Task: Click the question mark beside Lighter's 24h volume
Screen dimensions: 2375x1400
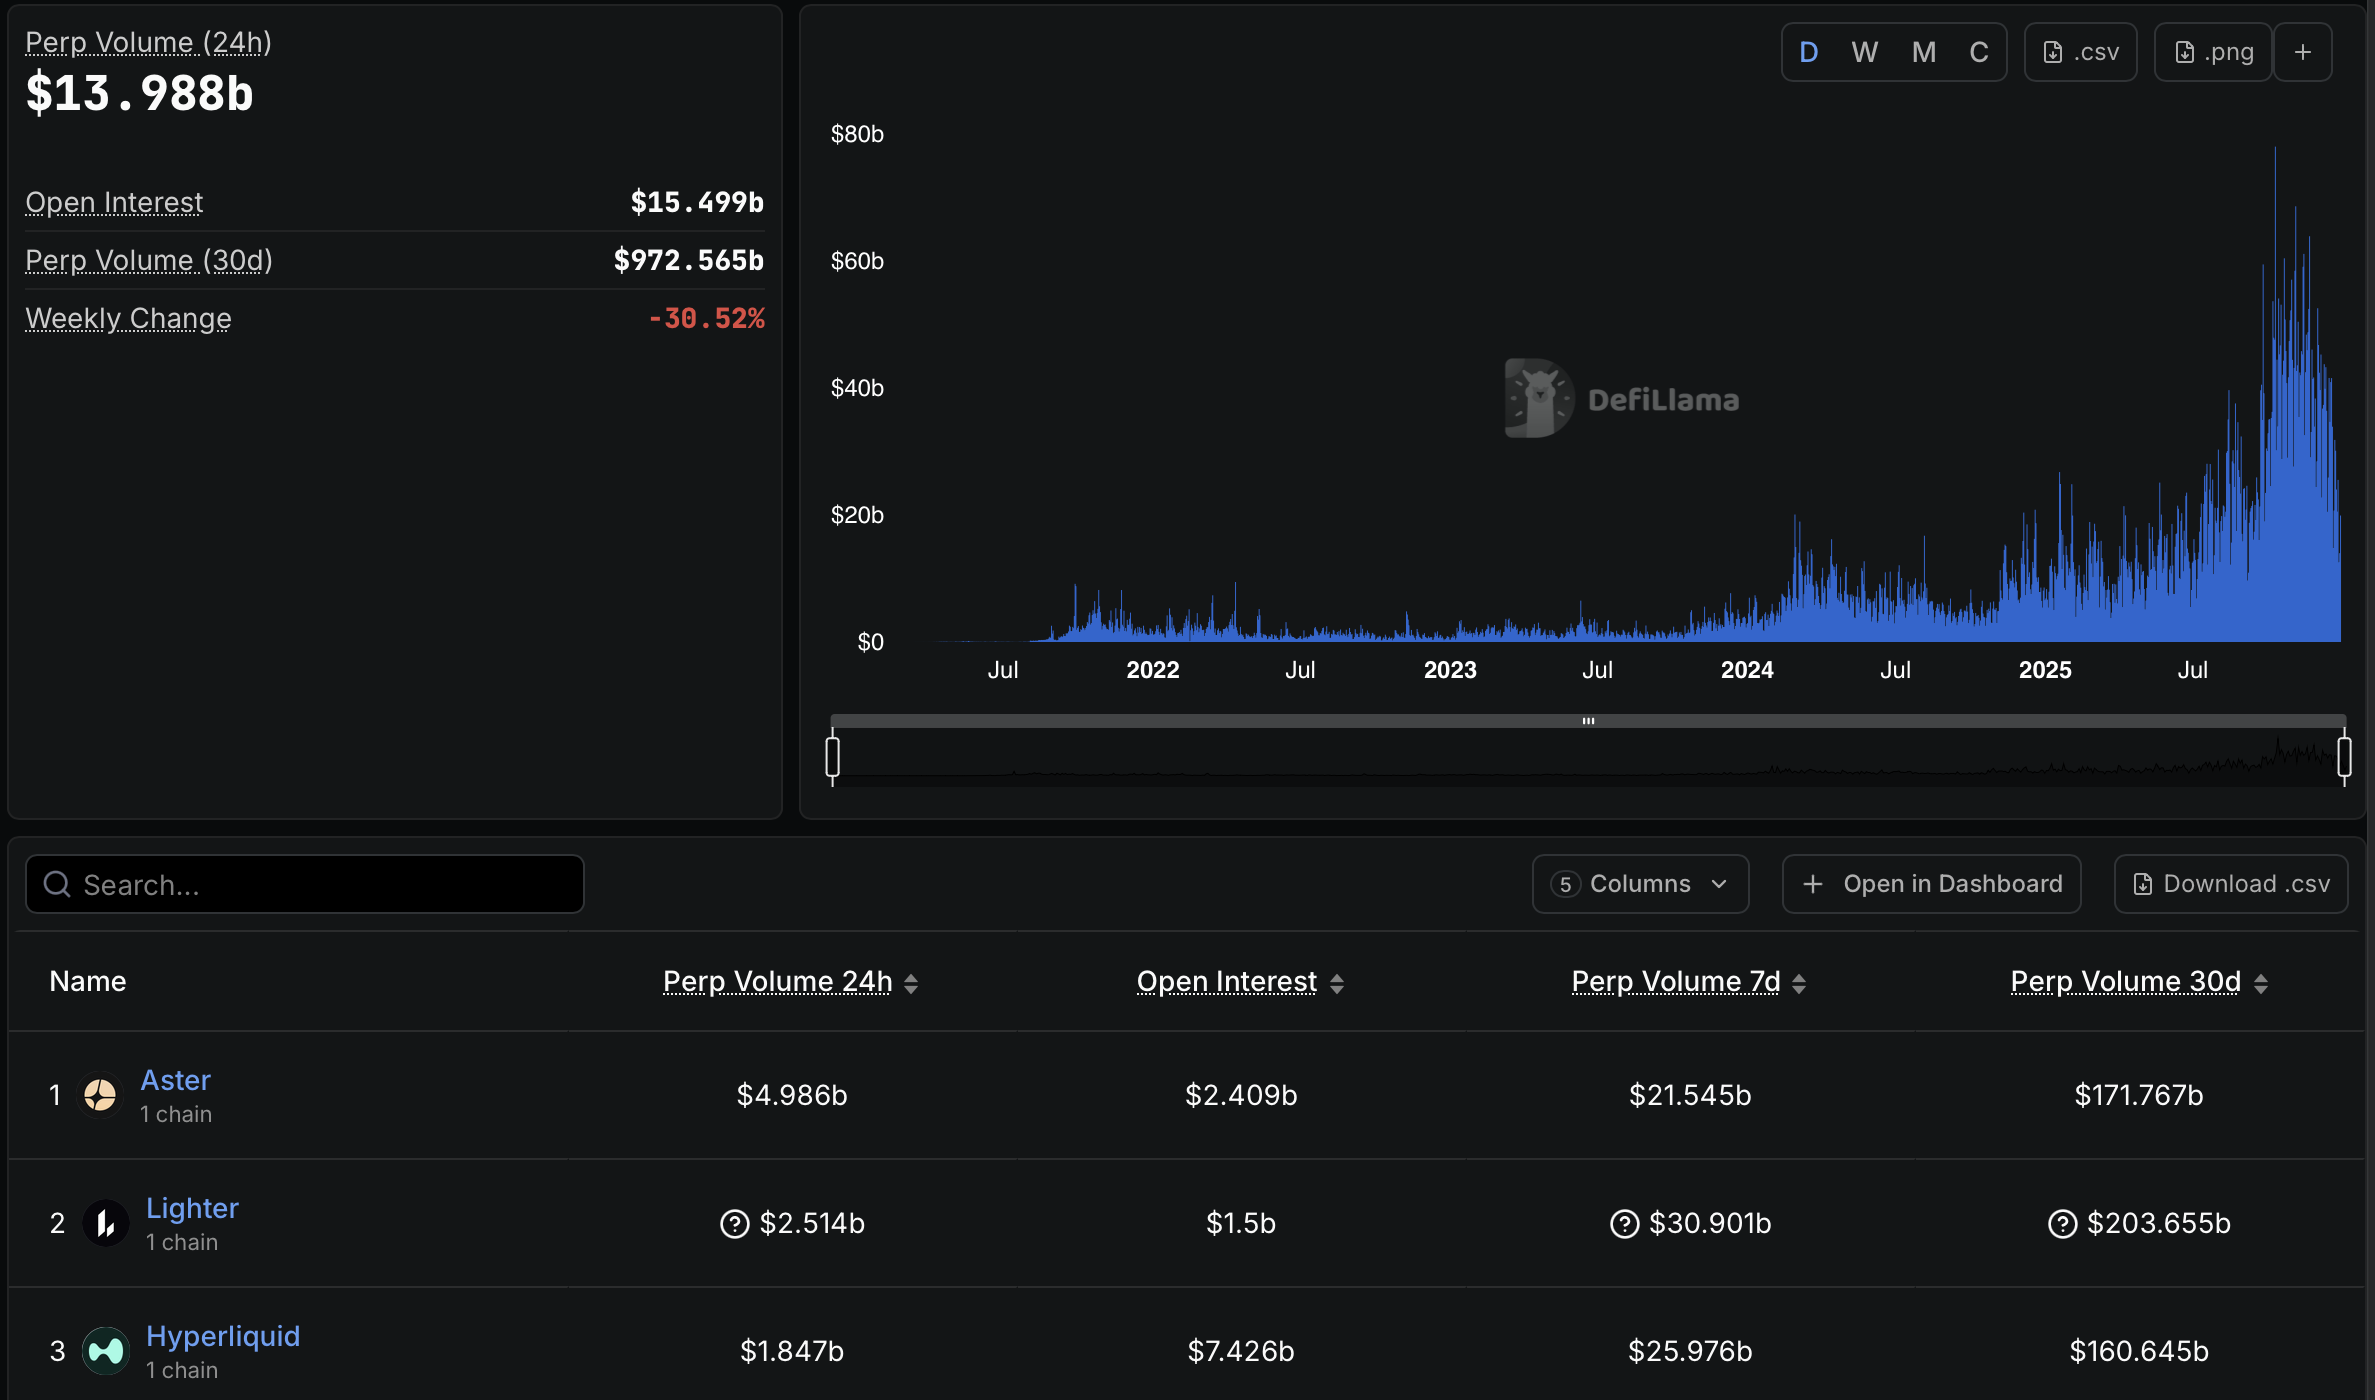Action: (735, 1223)
